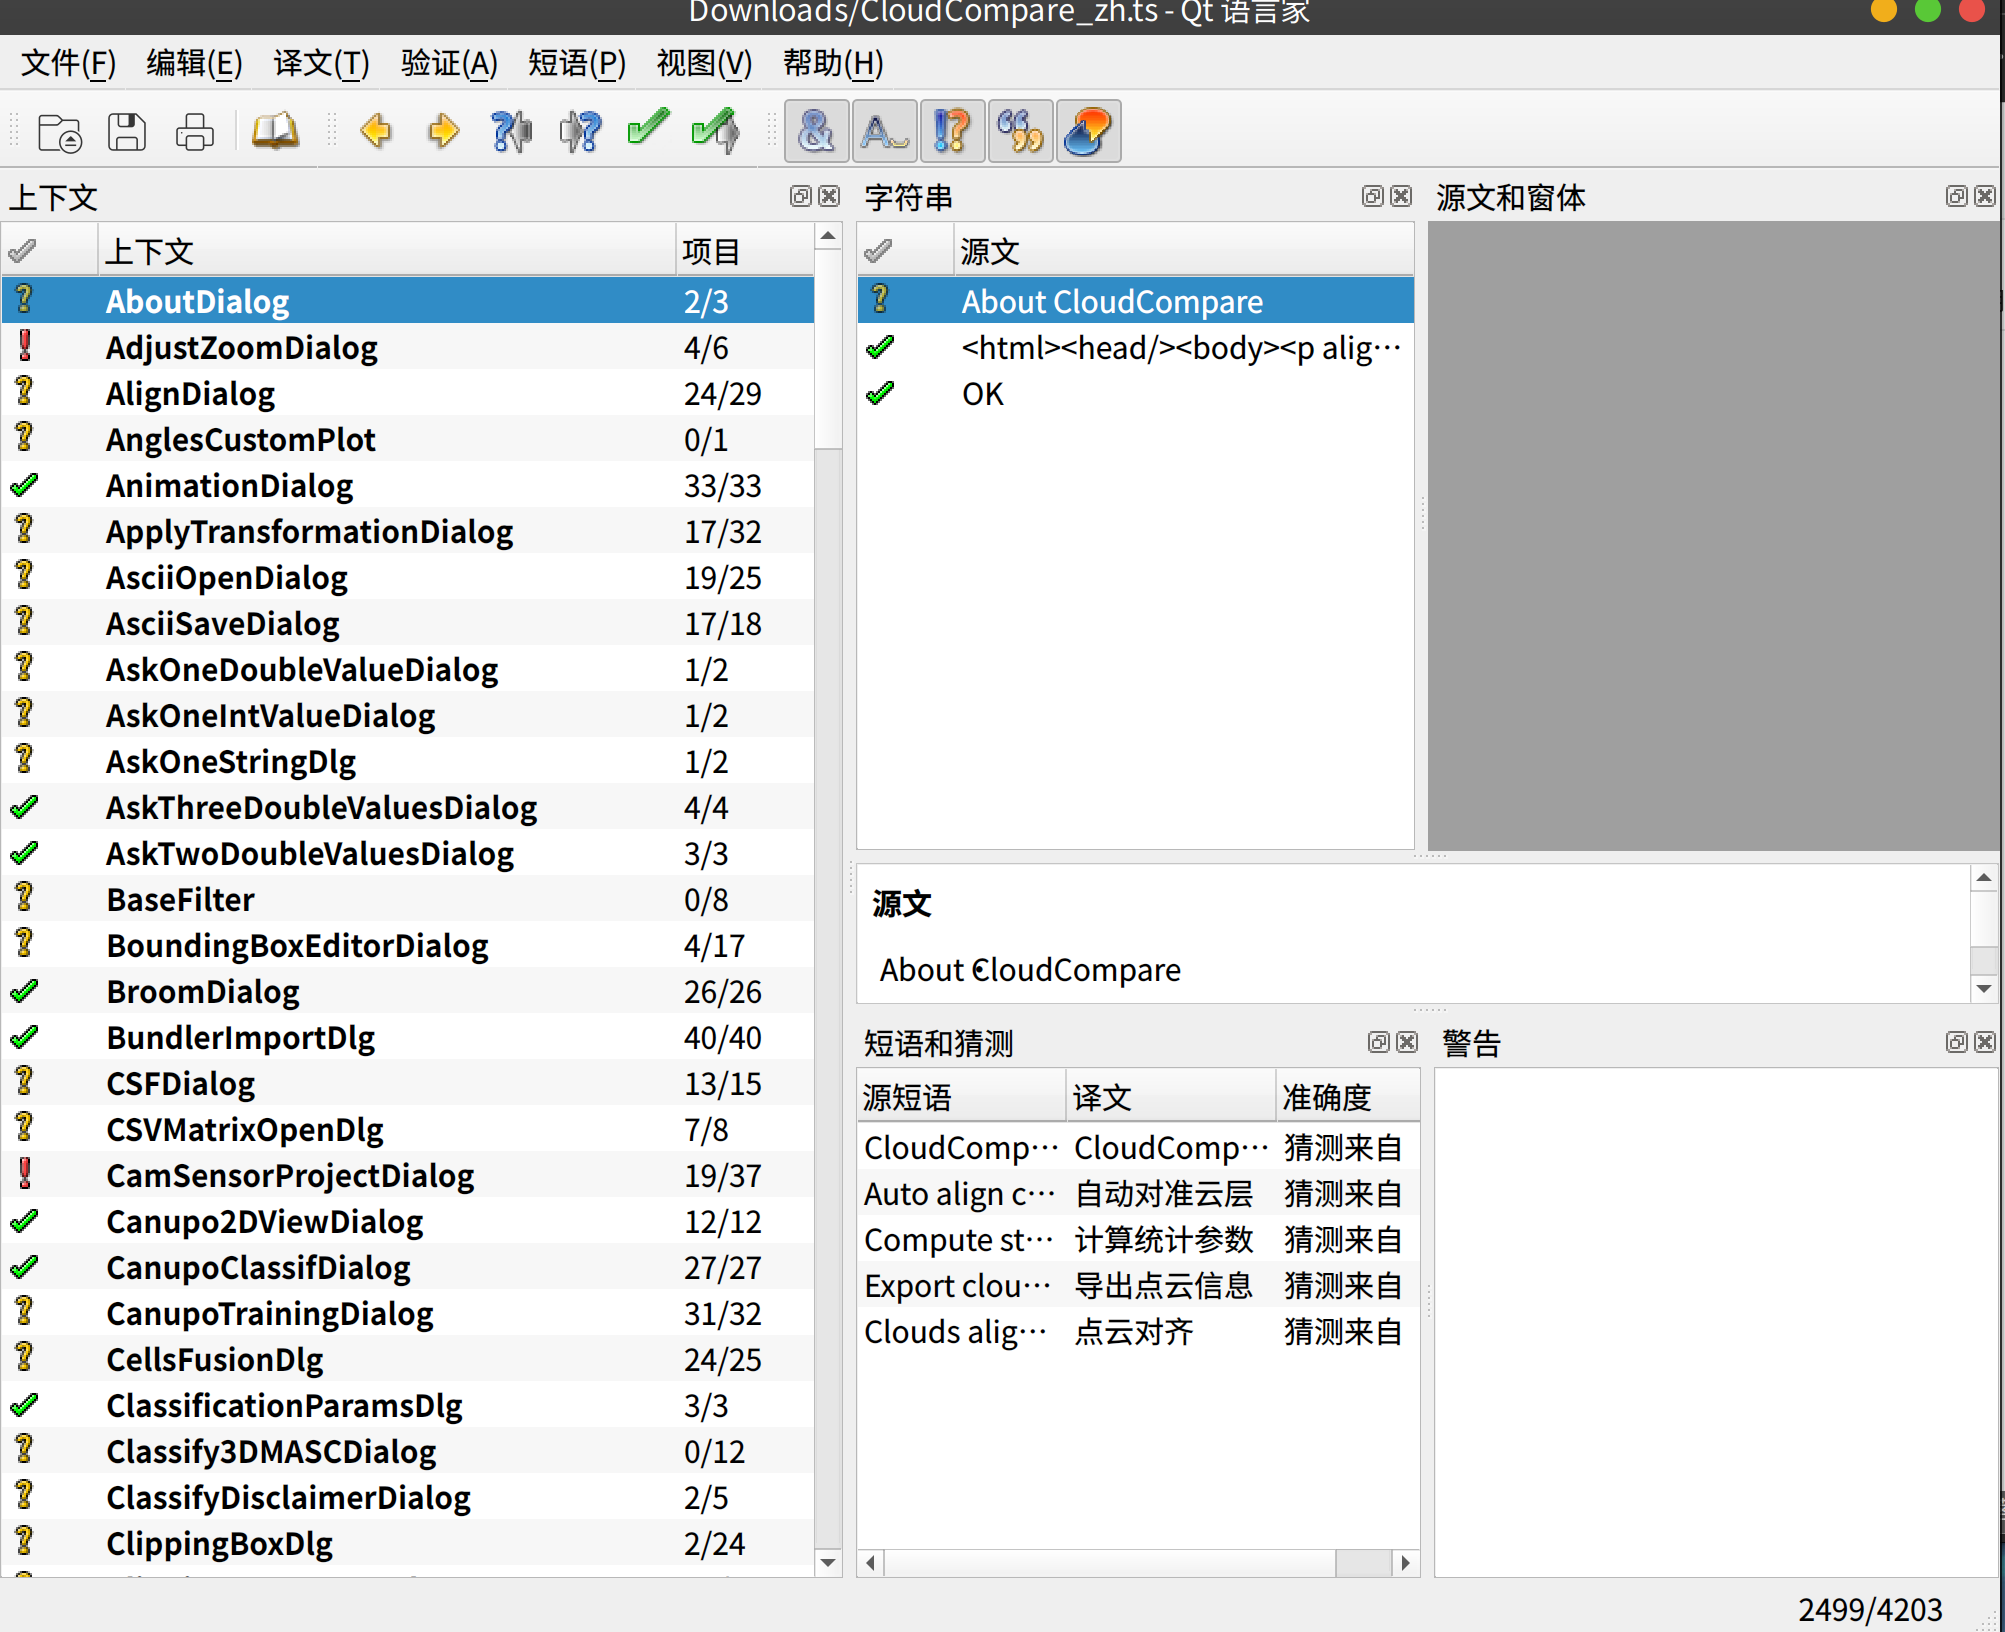The width and height of the screenshot is (2005, 1632).
Task: Close the 源文和窗体 panel
Action: point(1985,196)
